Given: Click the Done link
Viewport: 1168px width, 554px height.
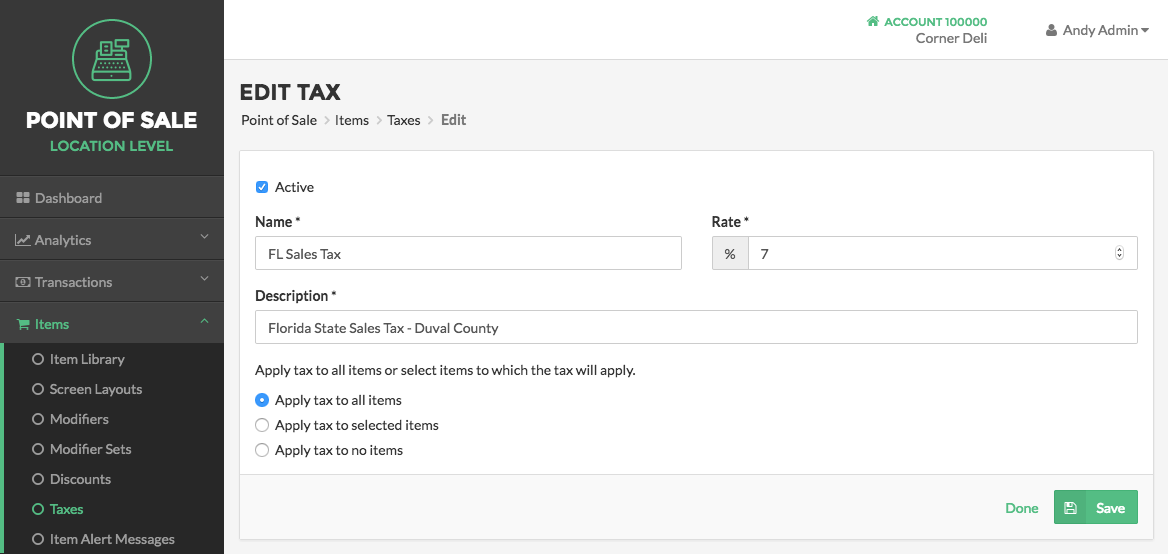Looking at the screenshot, I should 1021,508.
